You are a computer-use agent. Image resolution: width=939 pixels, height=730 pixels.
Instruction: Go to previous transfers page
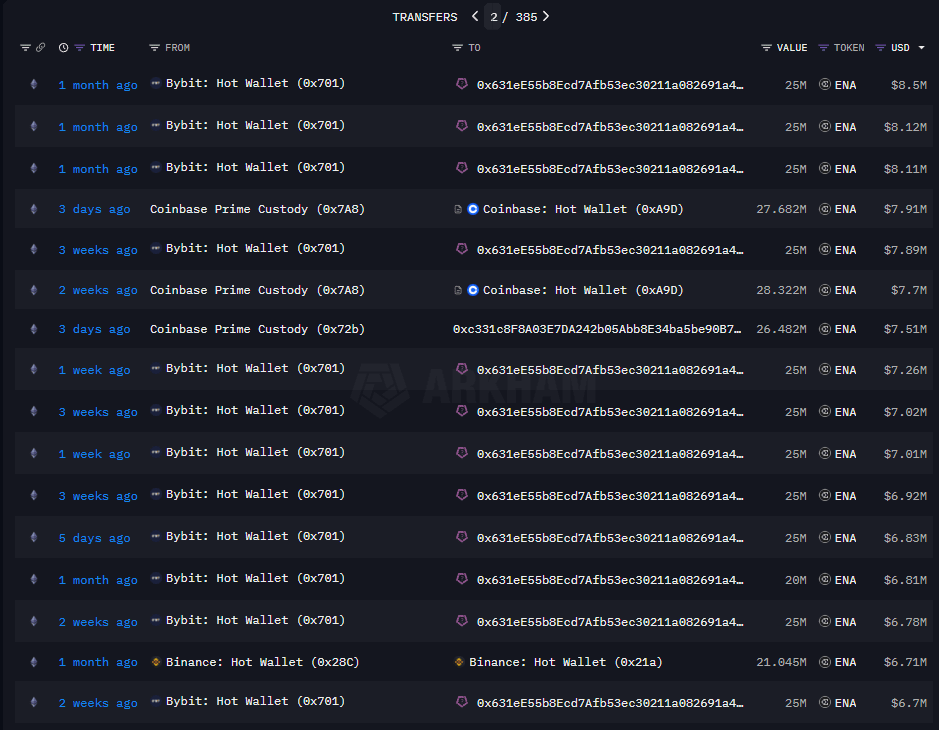coord(475,17)
